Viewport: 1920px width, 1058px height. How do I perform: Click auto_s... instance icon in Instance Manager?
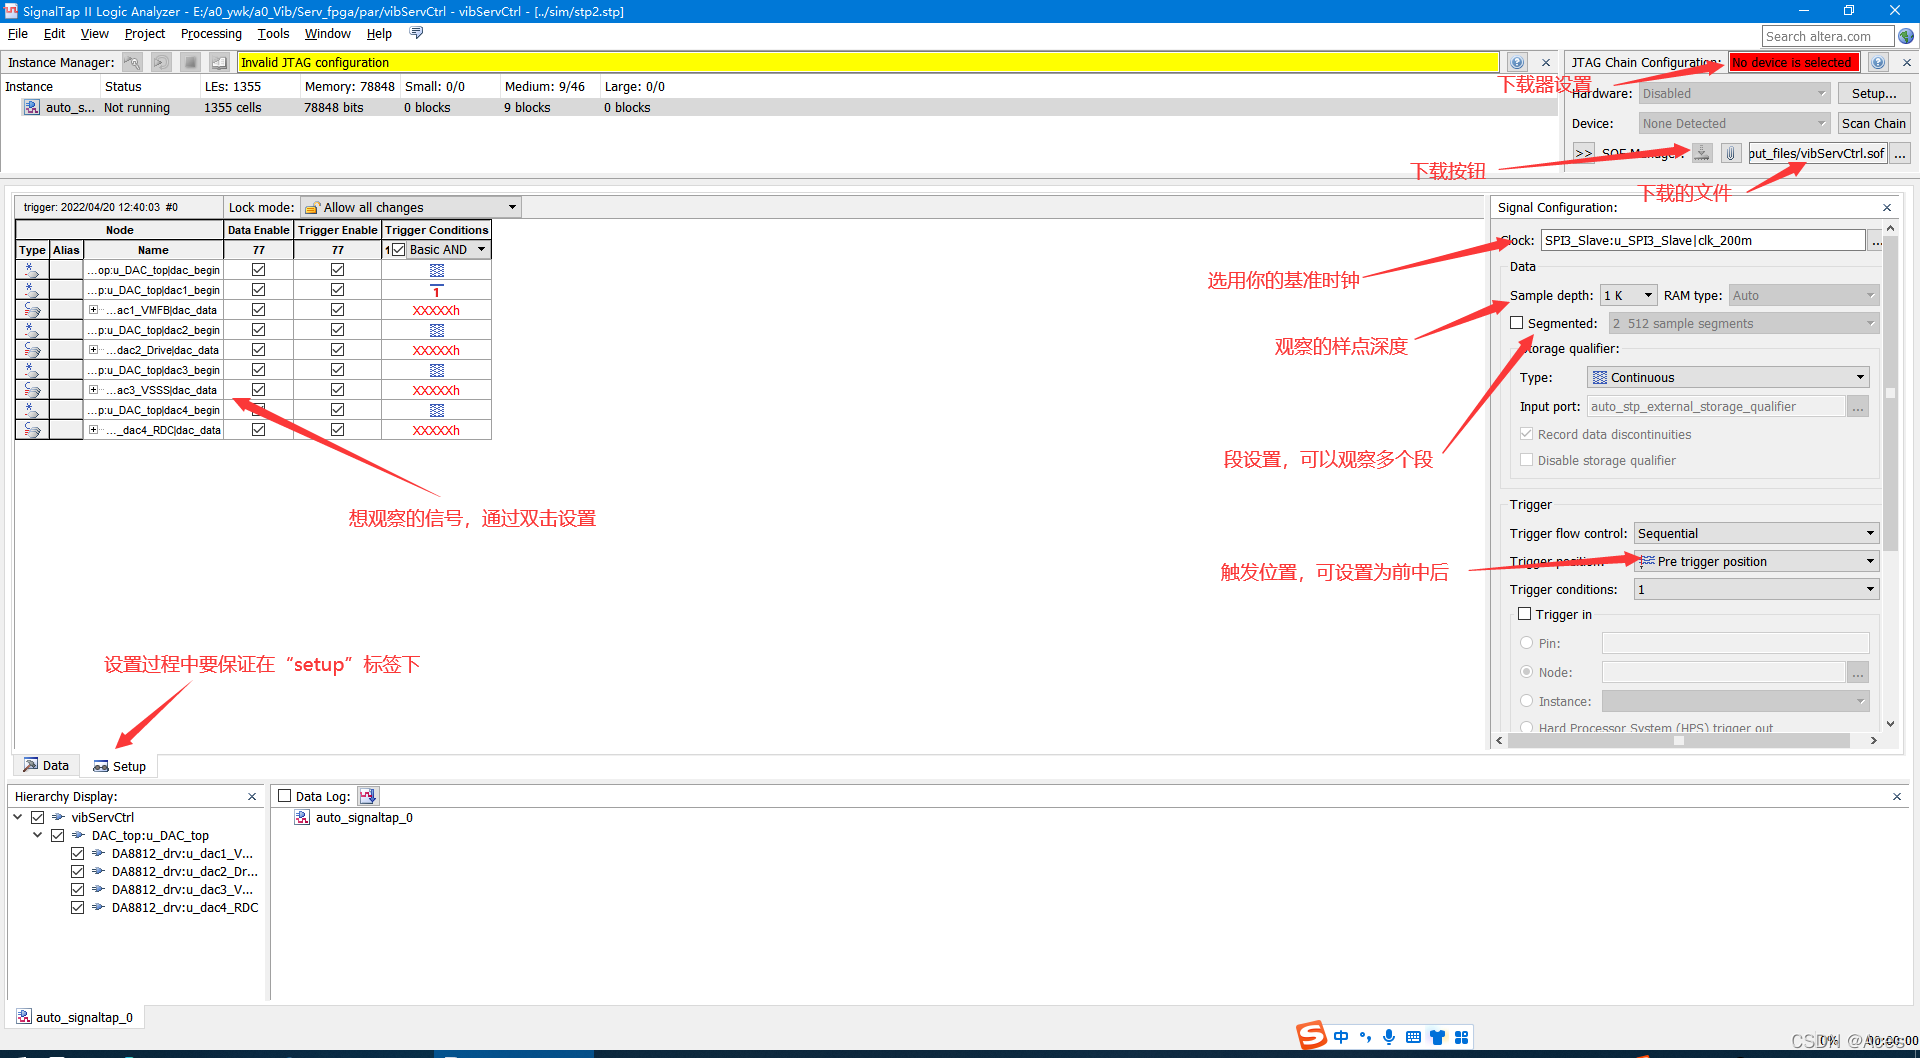[32, 107]
